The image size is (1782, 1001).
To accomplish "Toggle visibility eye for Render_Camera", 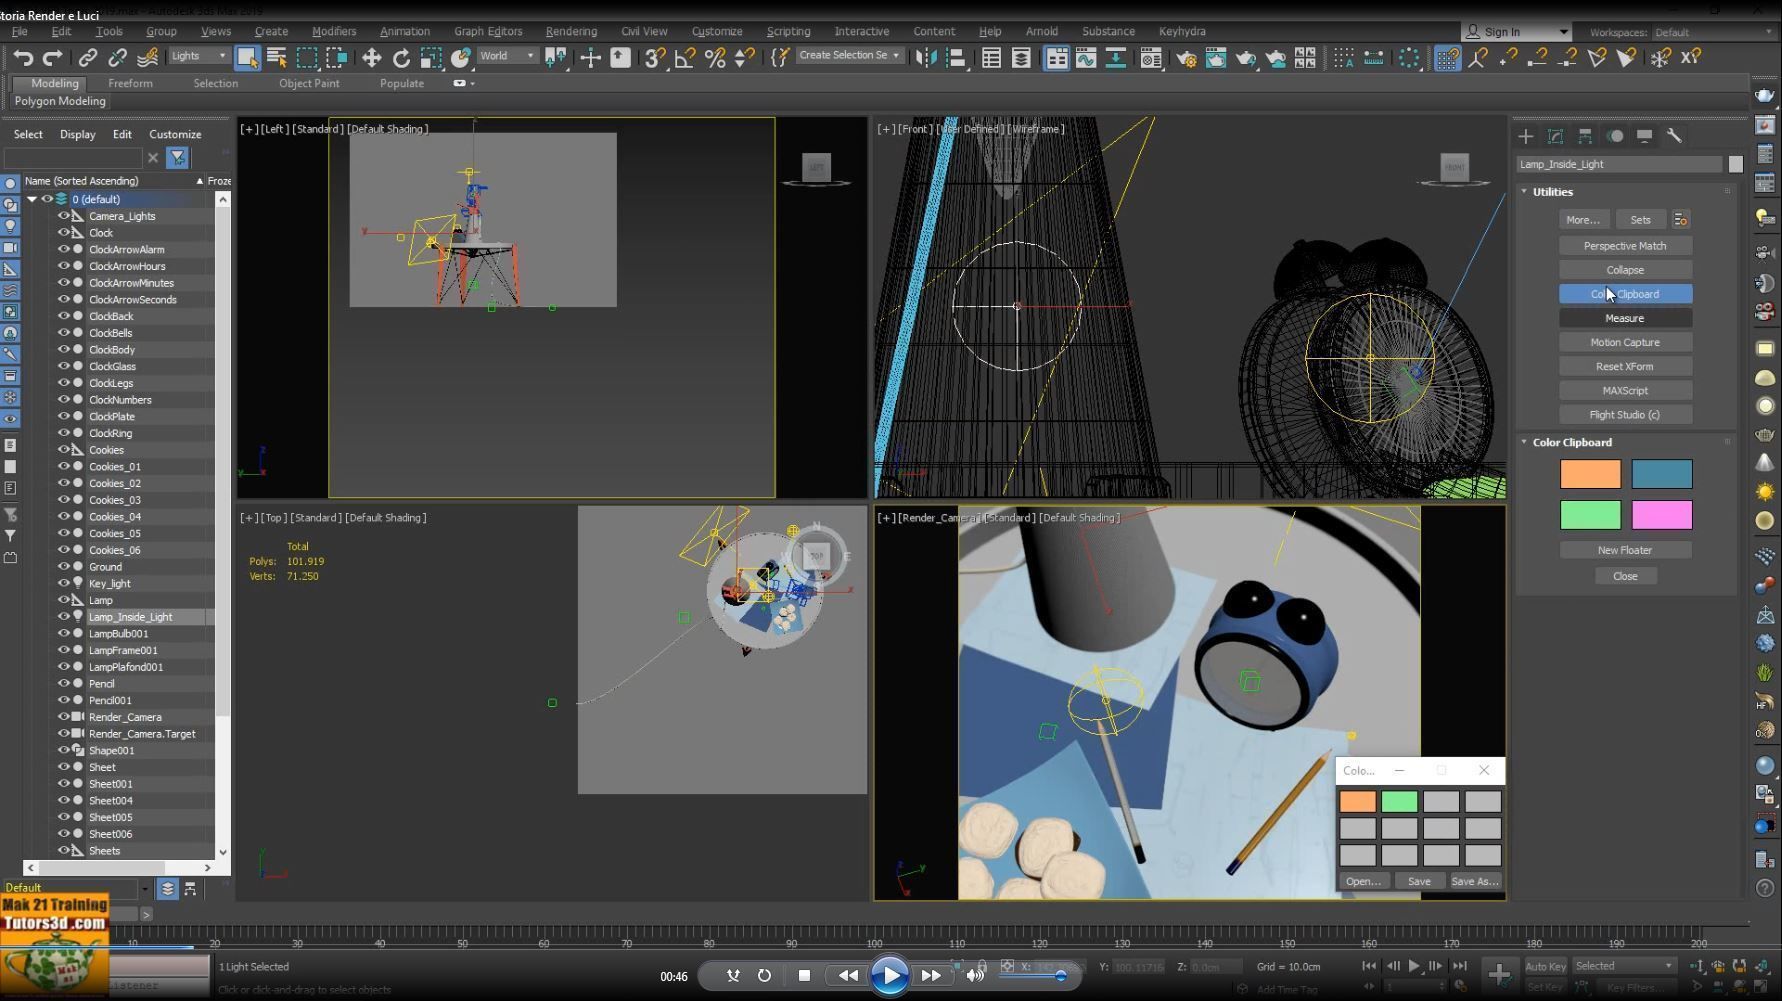I will [64, 717].
